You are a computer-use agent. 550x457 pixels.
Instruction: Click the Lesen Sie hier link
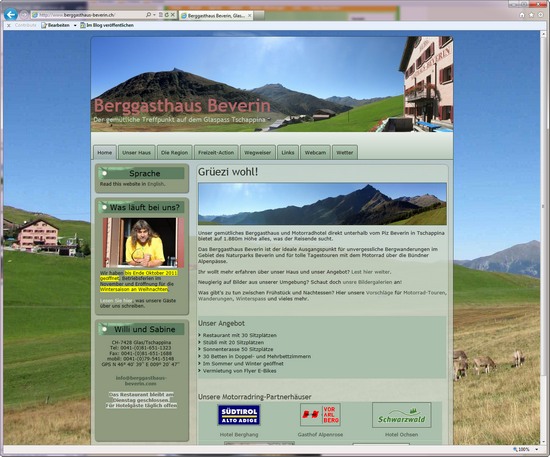click(116, 301)
